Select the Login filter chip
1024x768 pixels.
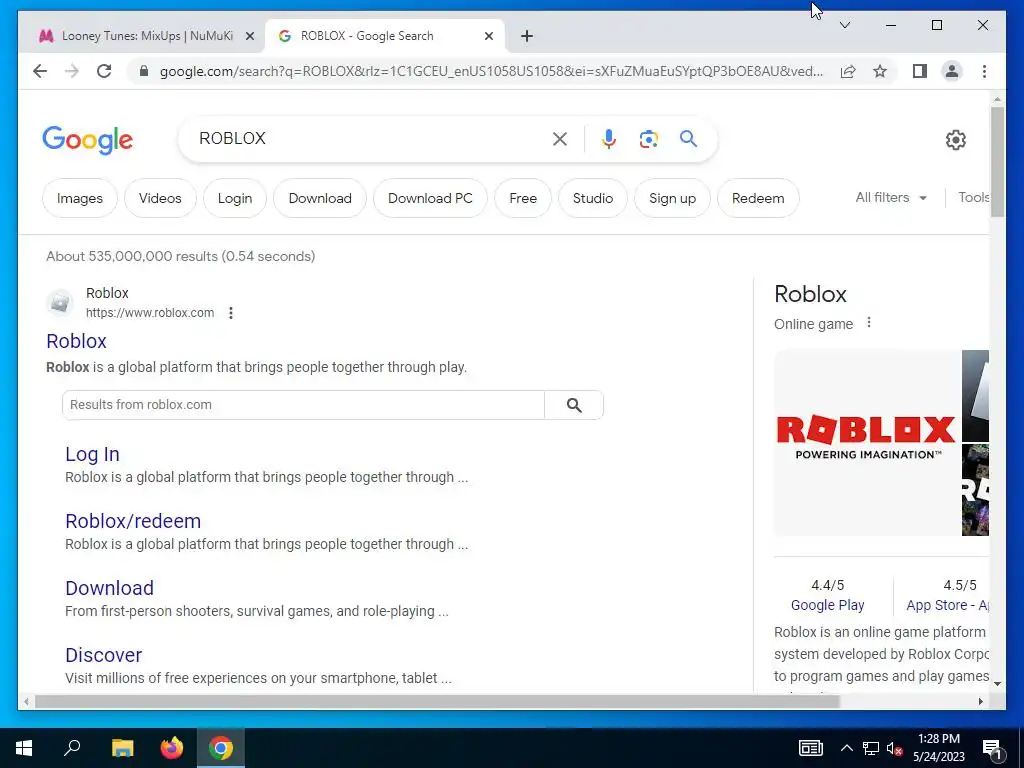[235, 198]
